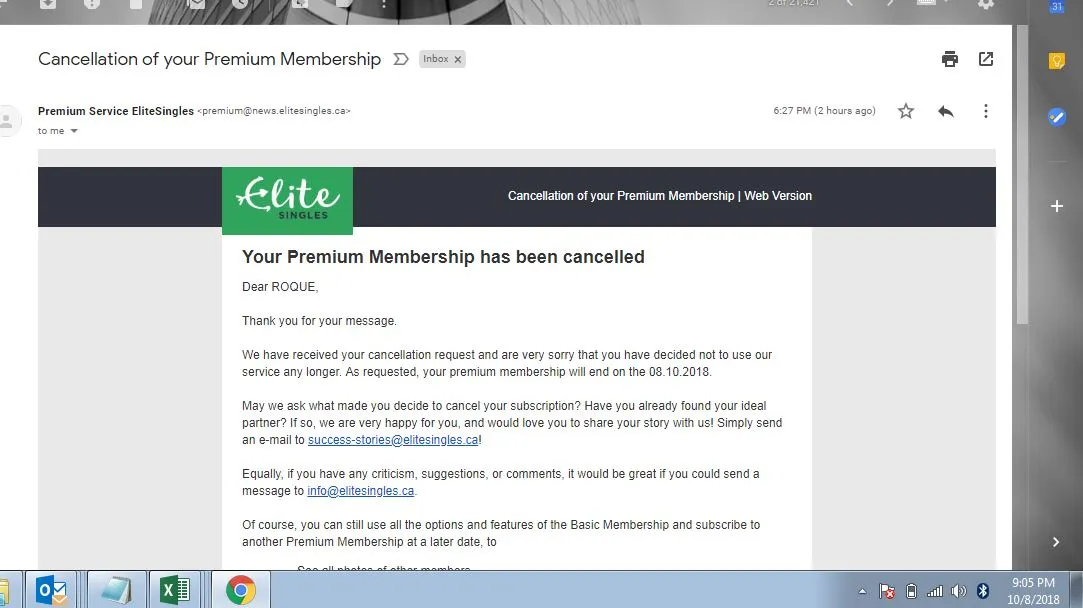Open Excel from the taskbar
1083x608 pixels.
coord(175,590)
